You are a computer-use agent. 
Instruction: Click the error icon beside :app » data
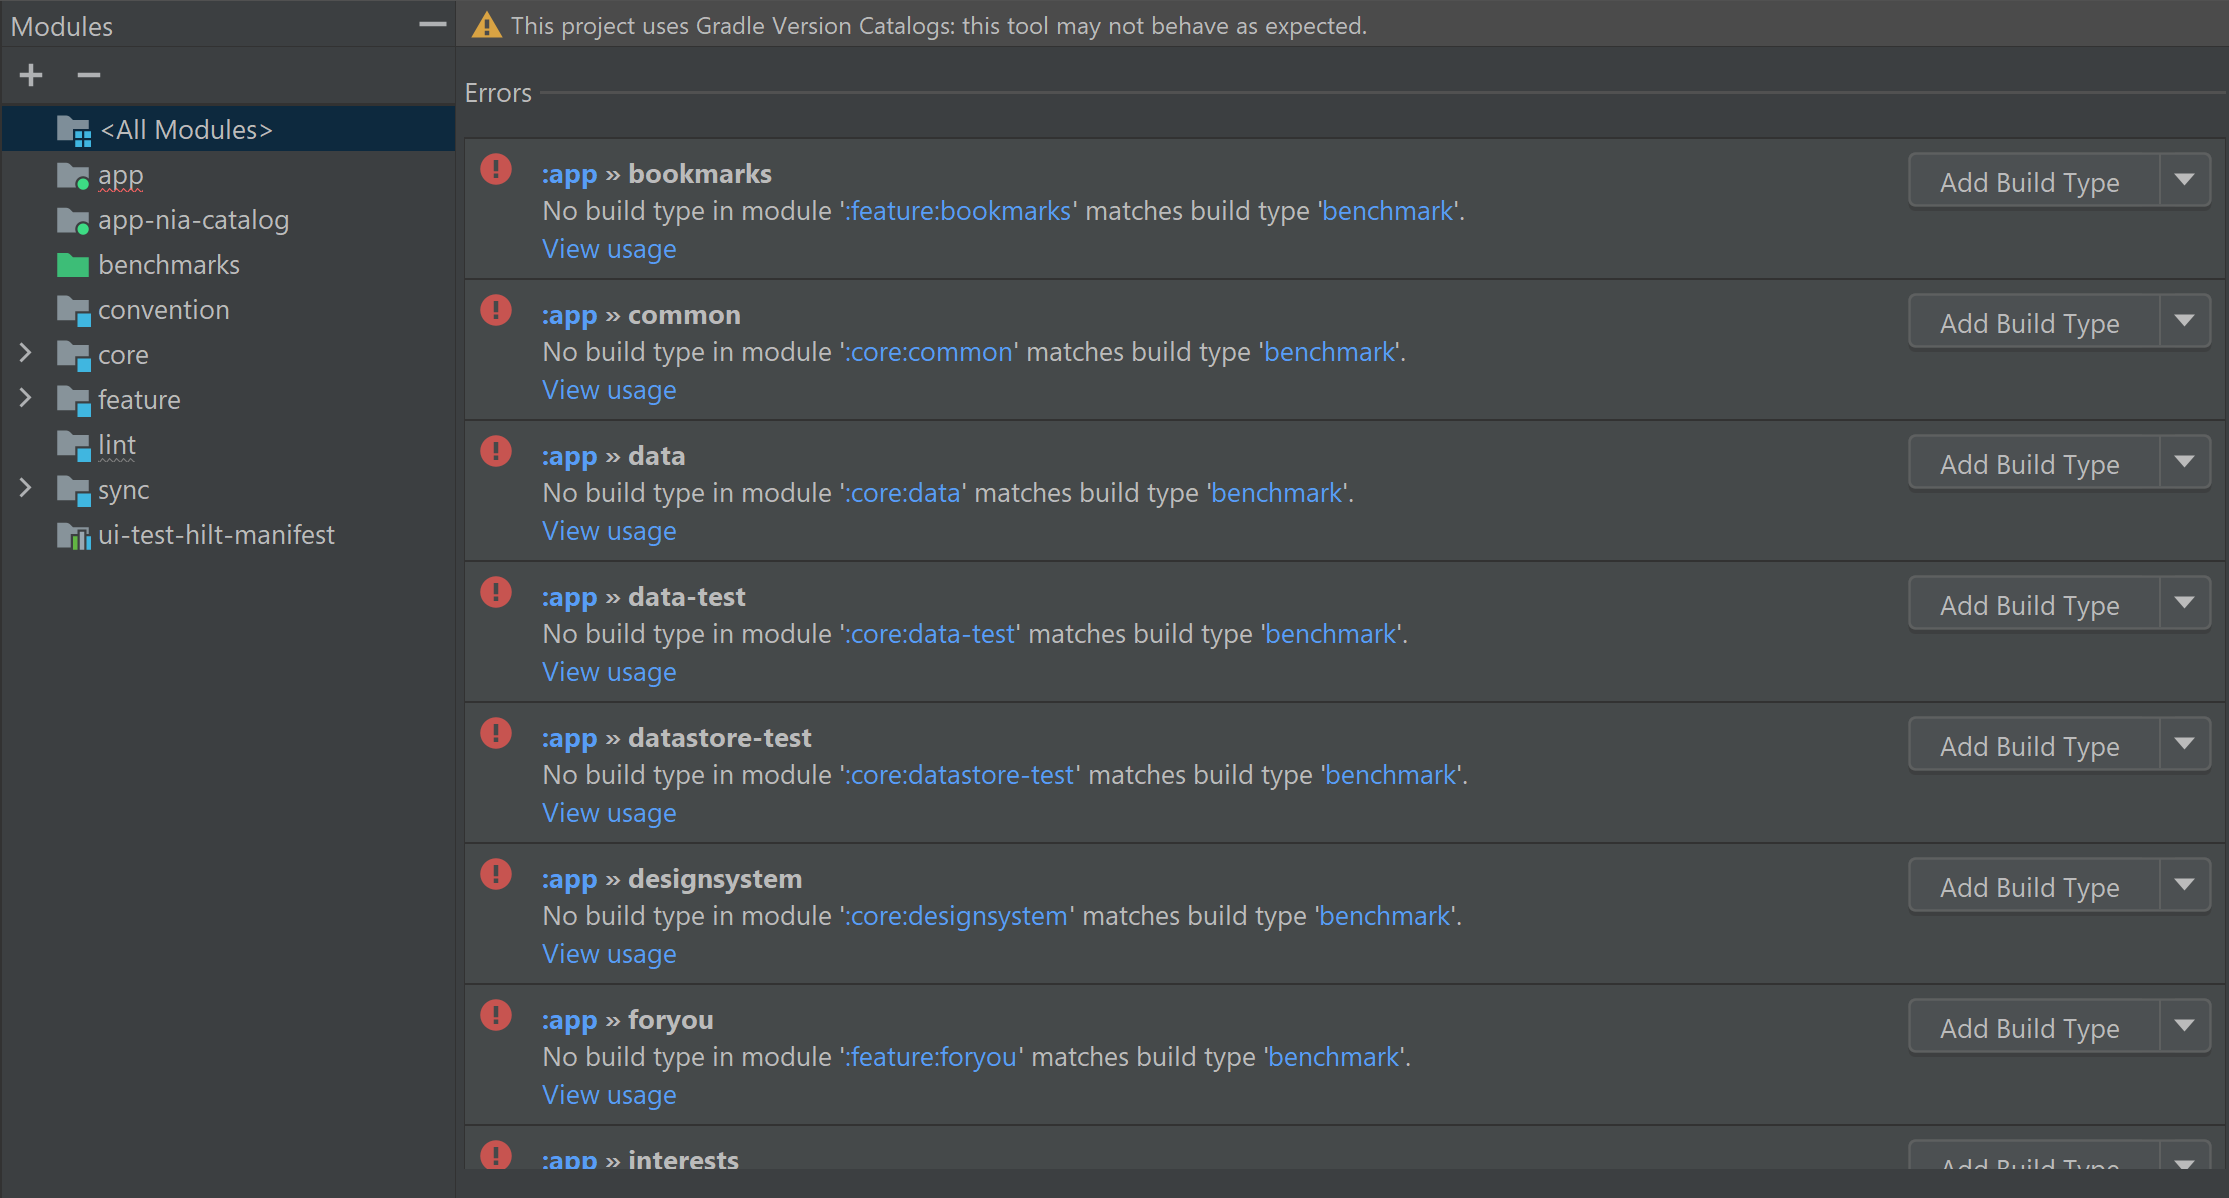pyautogui.click(x=496, y=451)
